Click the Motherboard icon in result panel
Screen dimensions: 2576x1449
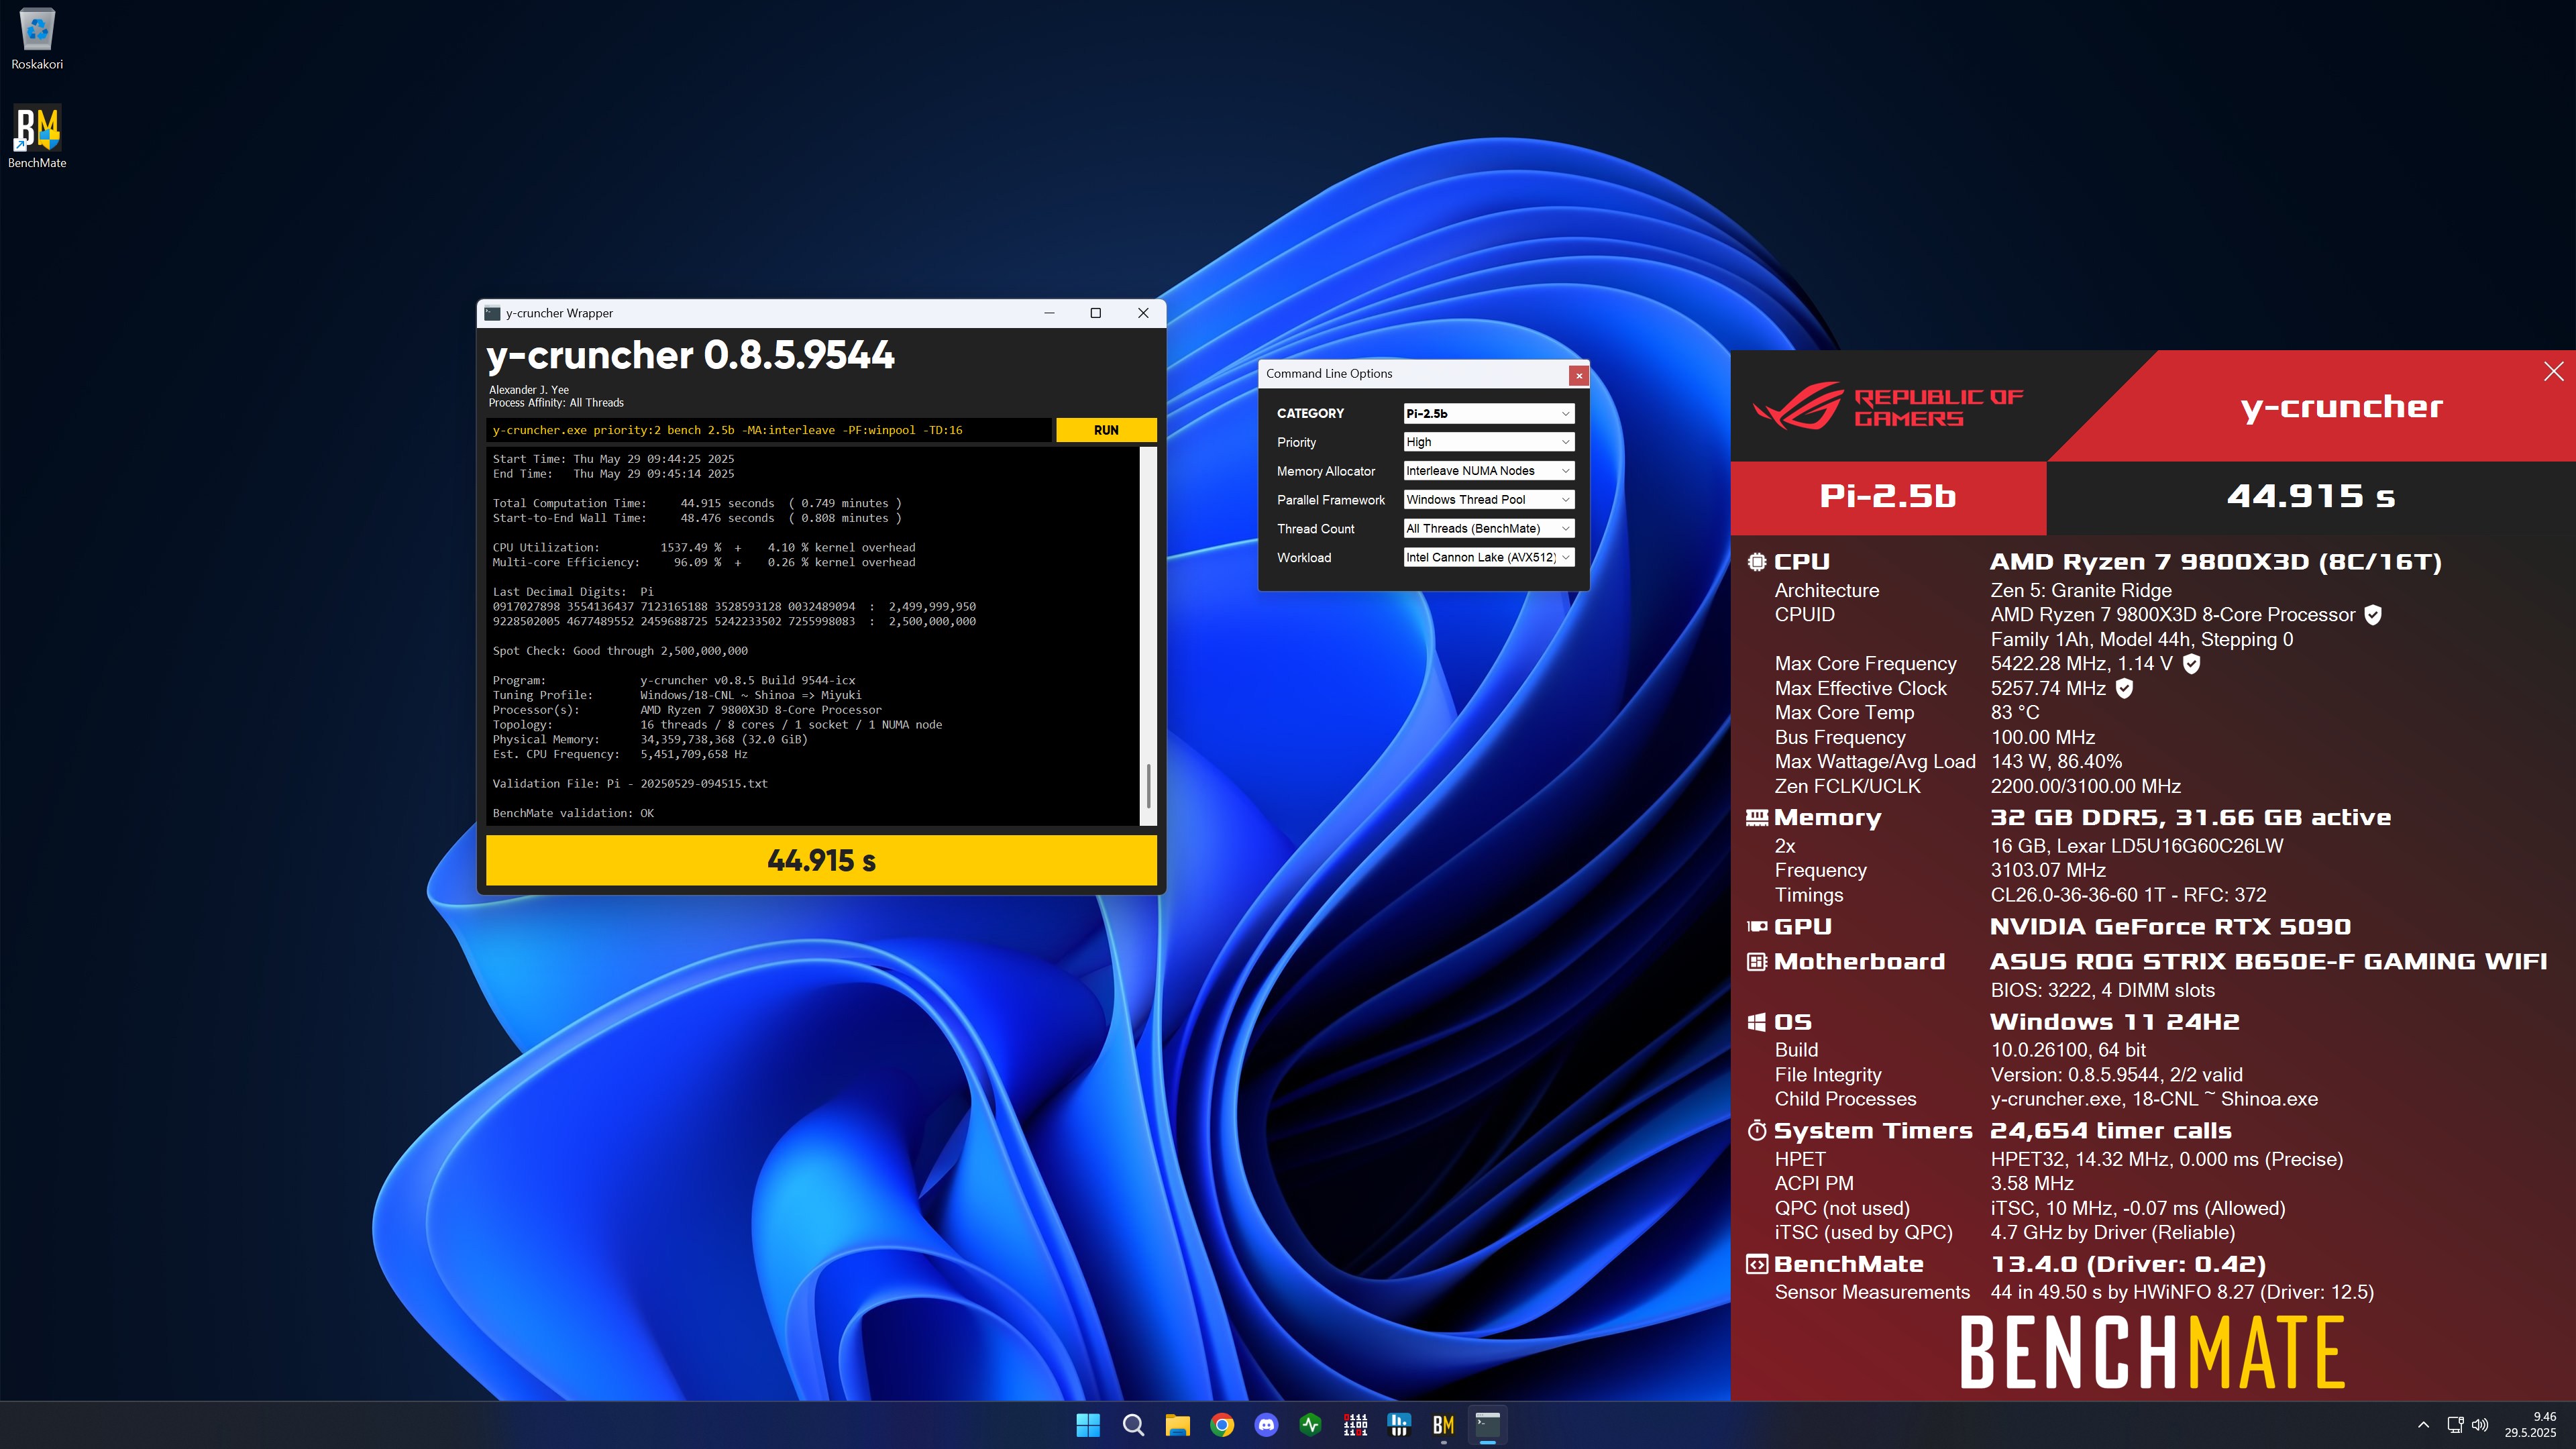(x=1757, y=962)
